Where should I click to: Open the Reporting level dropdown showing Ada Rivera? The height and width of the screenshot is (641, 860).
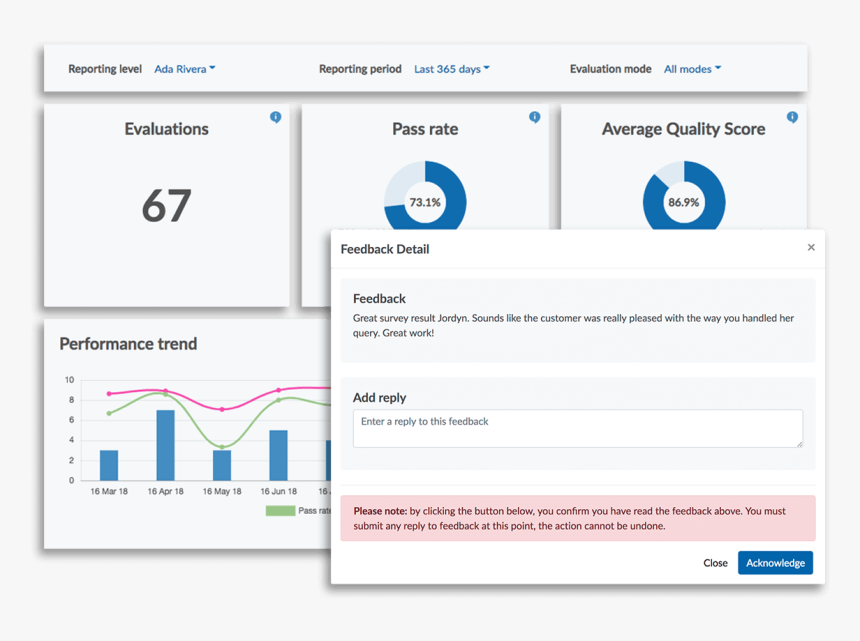point(184,69)
